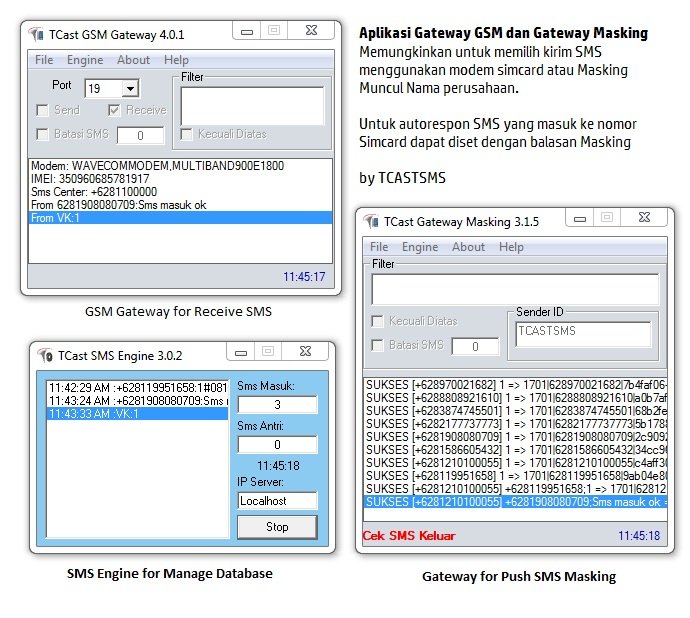Select SUKSES row for +628970021682
The height and width of the screenshot is (618, 690).
point(515,385)
